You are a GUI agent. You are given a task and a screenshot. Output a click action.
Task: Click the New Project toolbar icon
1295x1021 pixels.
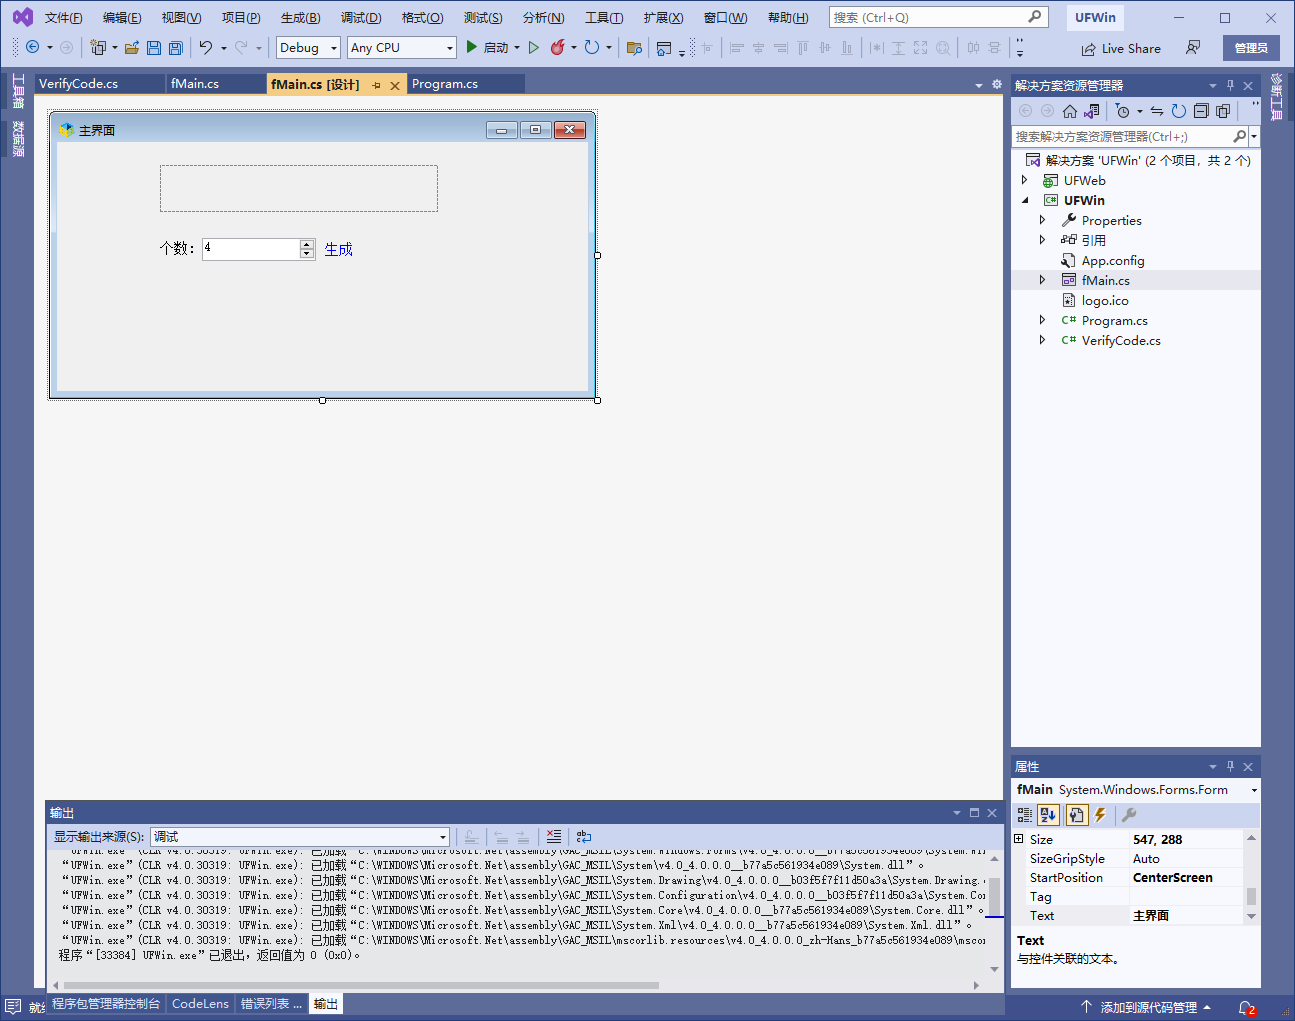[x=98, y=47]
